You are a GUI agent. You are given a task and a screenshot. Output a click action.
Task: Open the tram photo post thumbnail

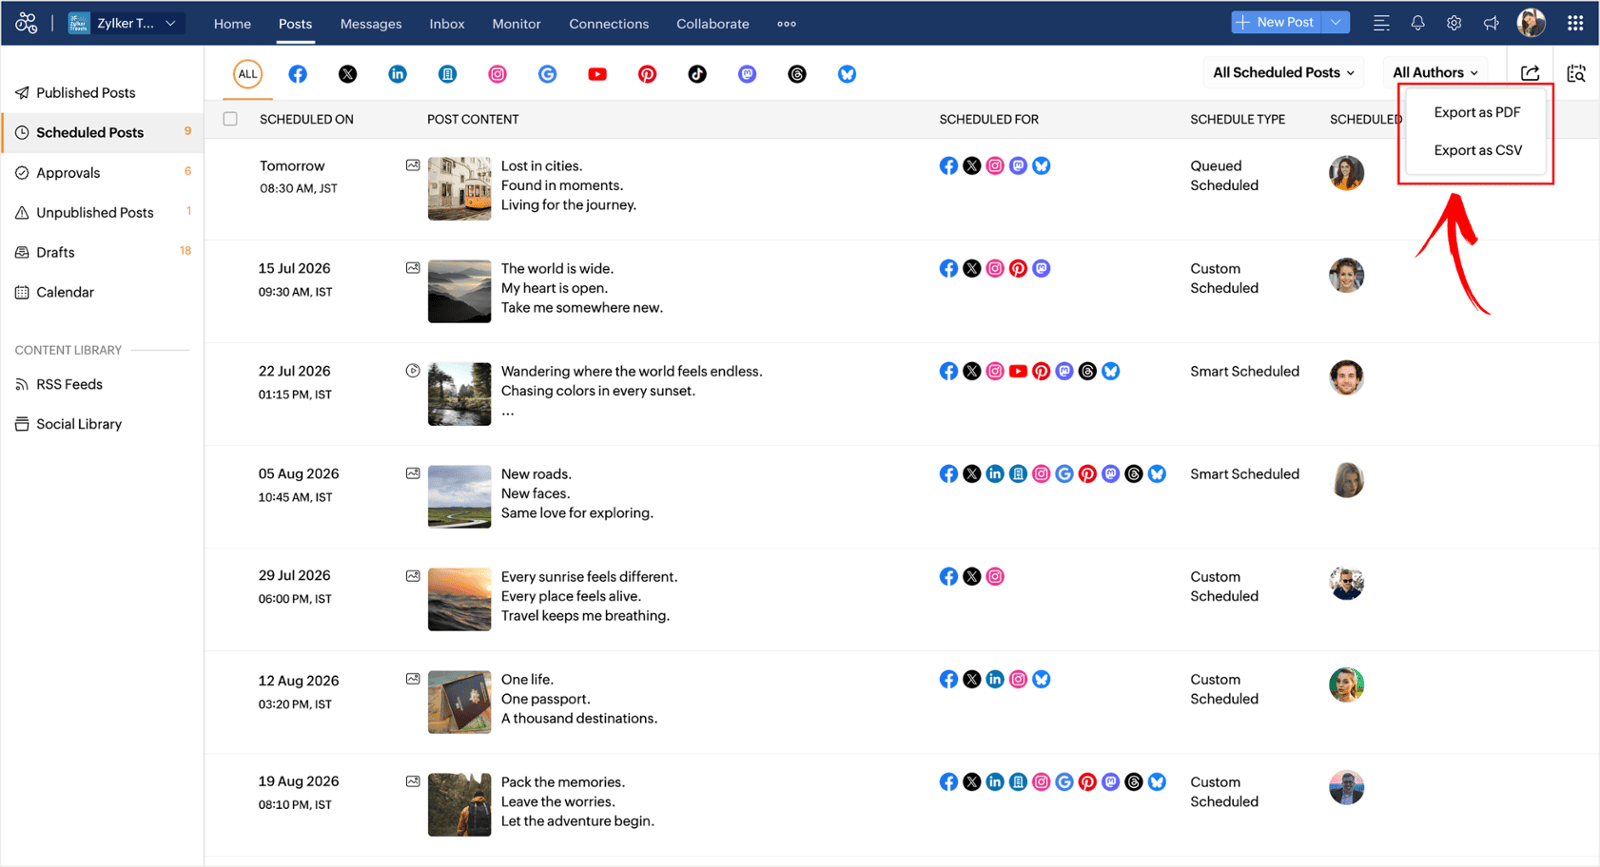point(459,188)
